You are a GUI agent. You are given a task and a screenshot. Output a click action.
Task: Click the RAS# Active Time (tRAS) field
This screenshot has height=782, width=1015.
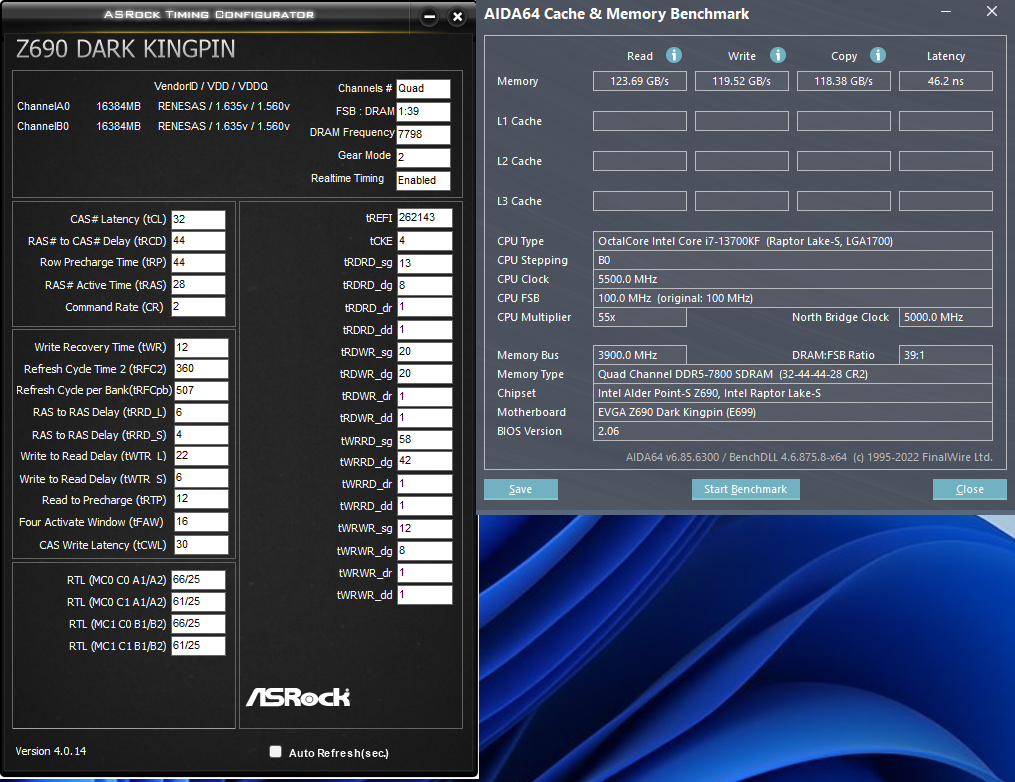[x=198, y=285]
